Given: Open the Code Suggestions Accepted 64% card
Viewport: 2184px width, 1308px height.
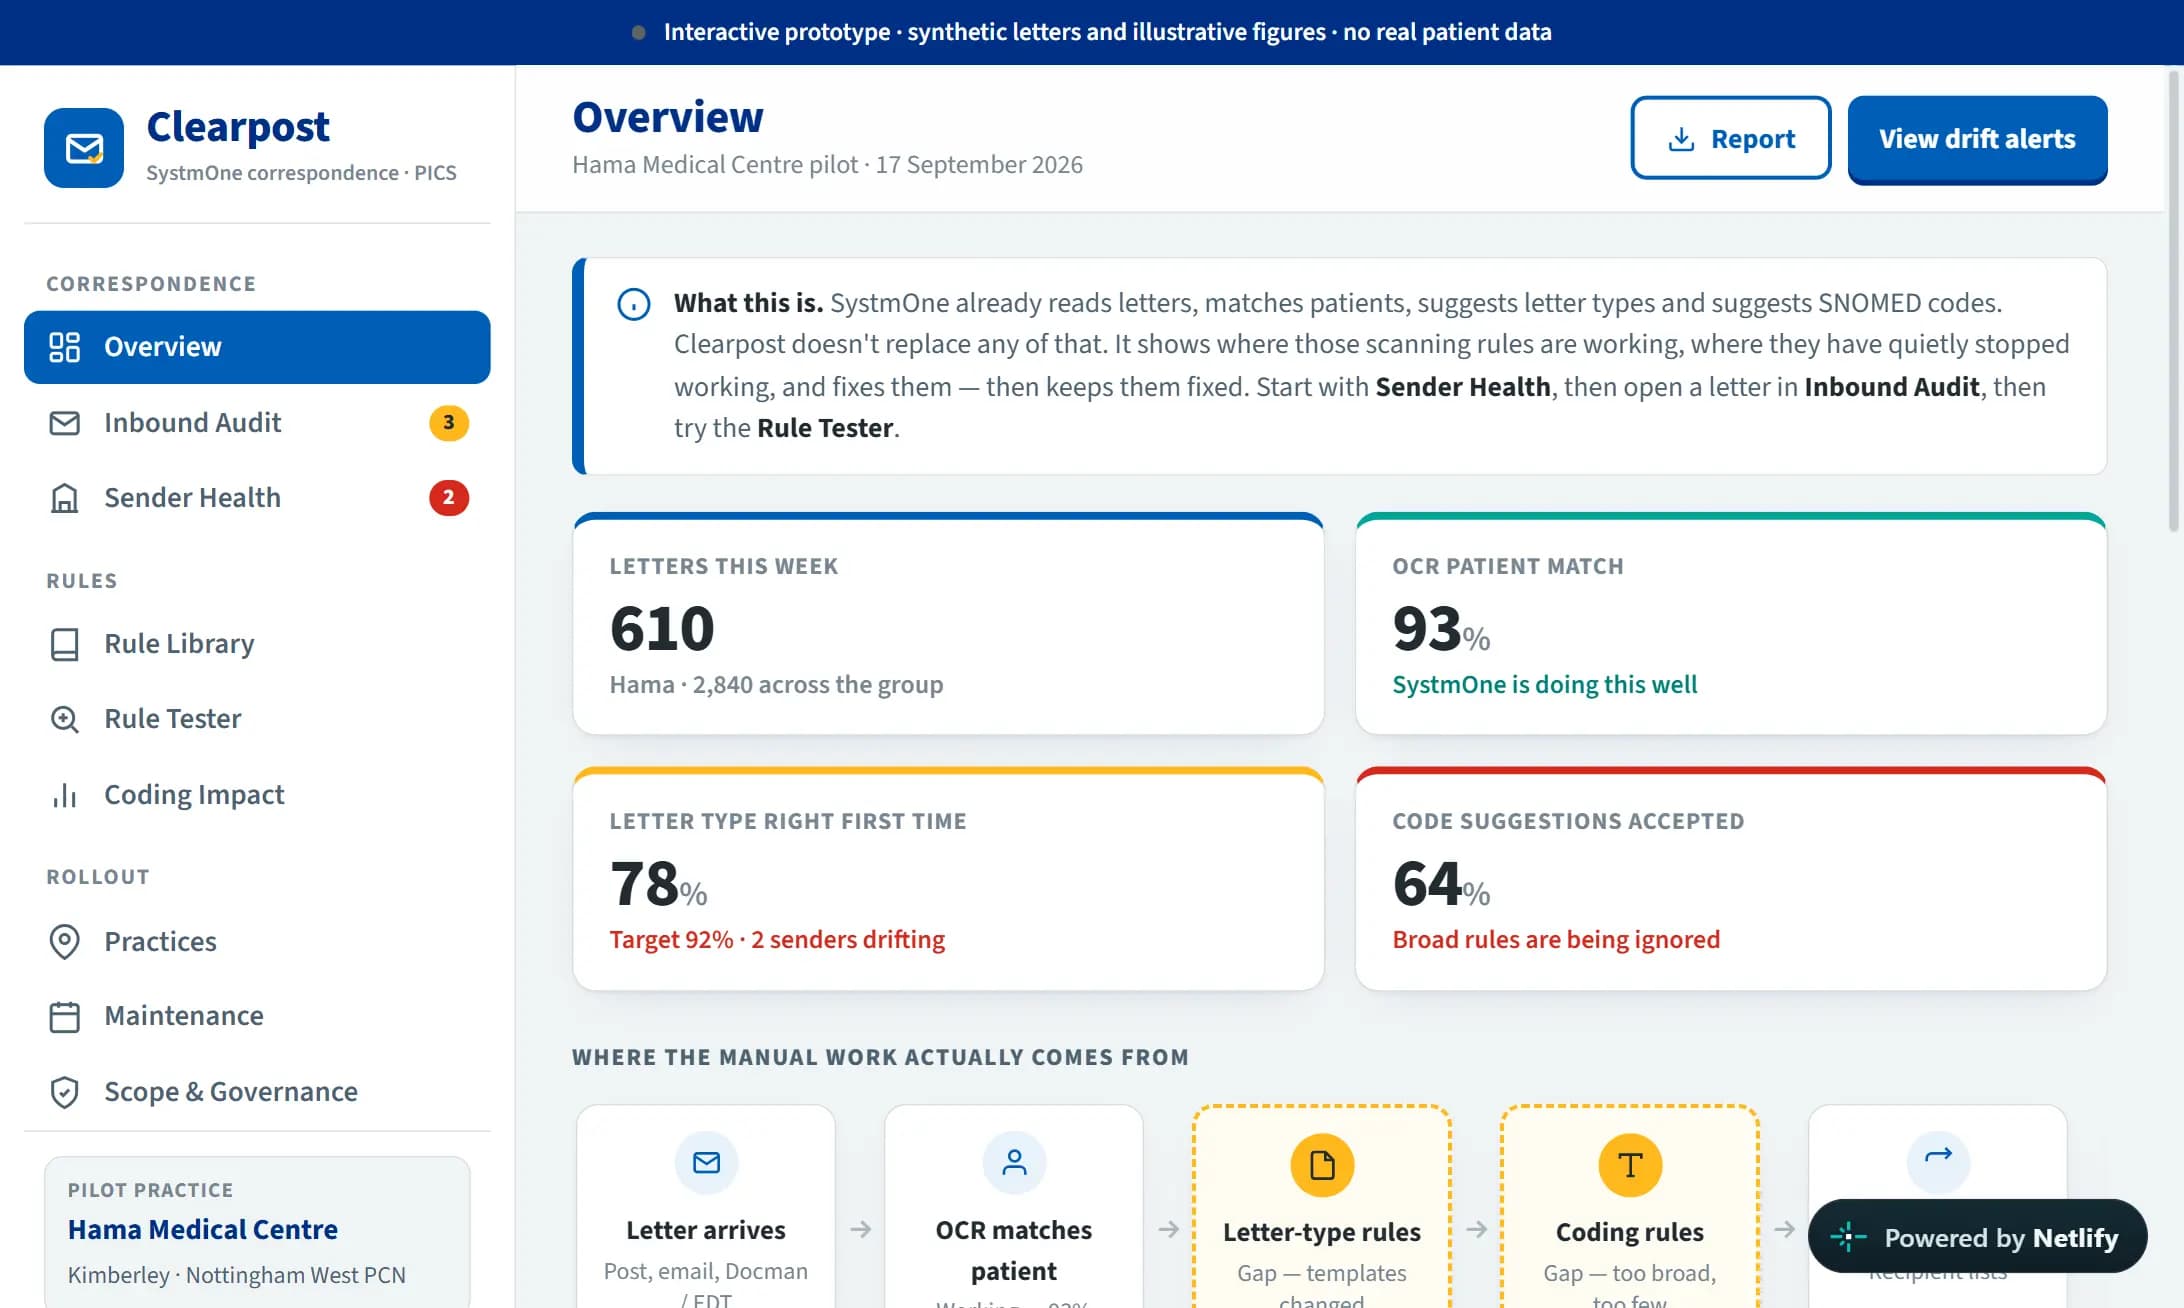Looking at the screenshot, I should (x=1731, y=879).
